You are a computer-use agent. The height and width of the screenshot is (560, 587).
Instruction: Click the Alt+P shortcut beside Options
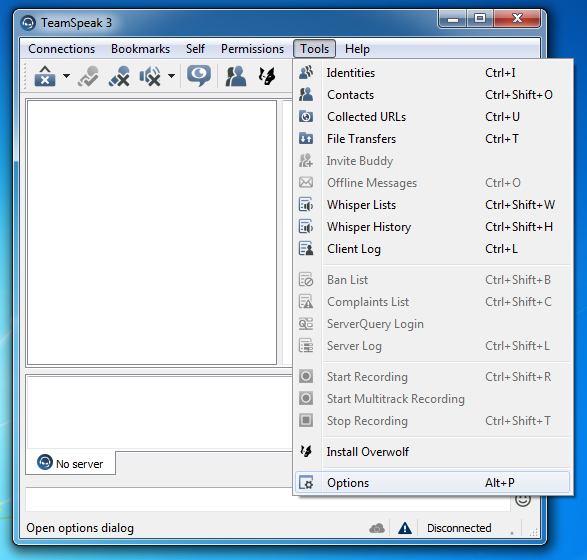point(500,483)
